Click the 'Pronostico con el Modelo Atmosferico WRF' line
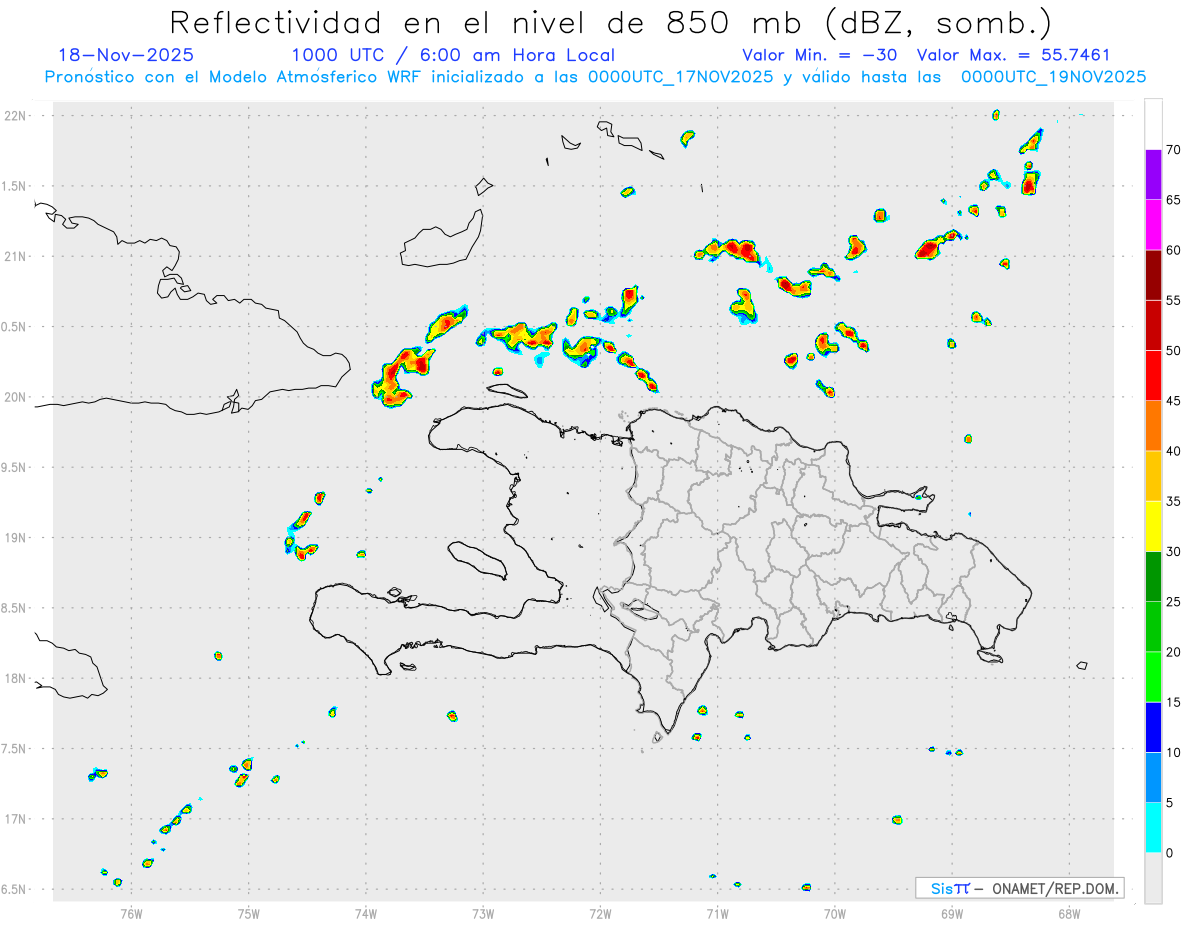 point(595,76)
